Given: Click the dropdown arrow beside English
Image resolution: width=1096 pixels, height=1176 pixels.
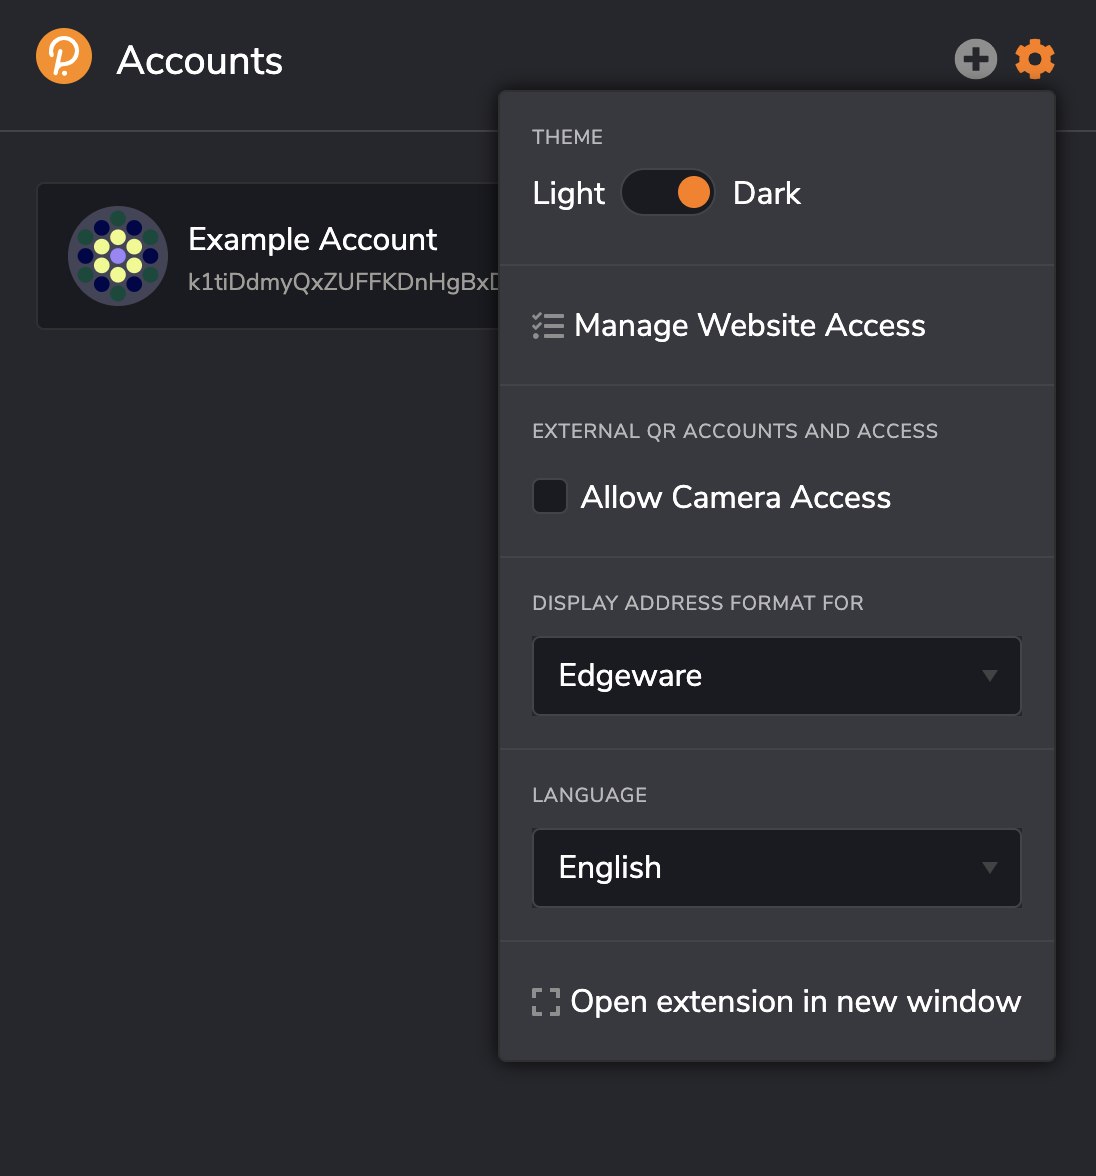Looking at the screenshot, I should pyautogui.click(x=990, y=868).
